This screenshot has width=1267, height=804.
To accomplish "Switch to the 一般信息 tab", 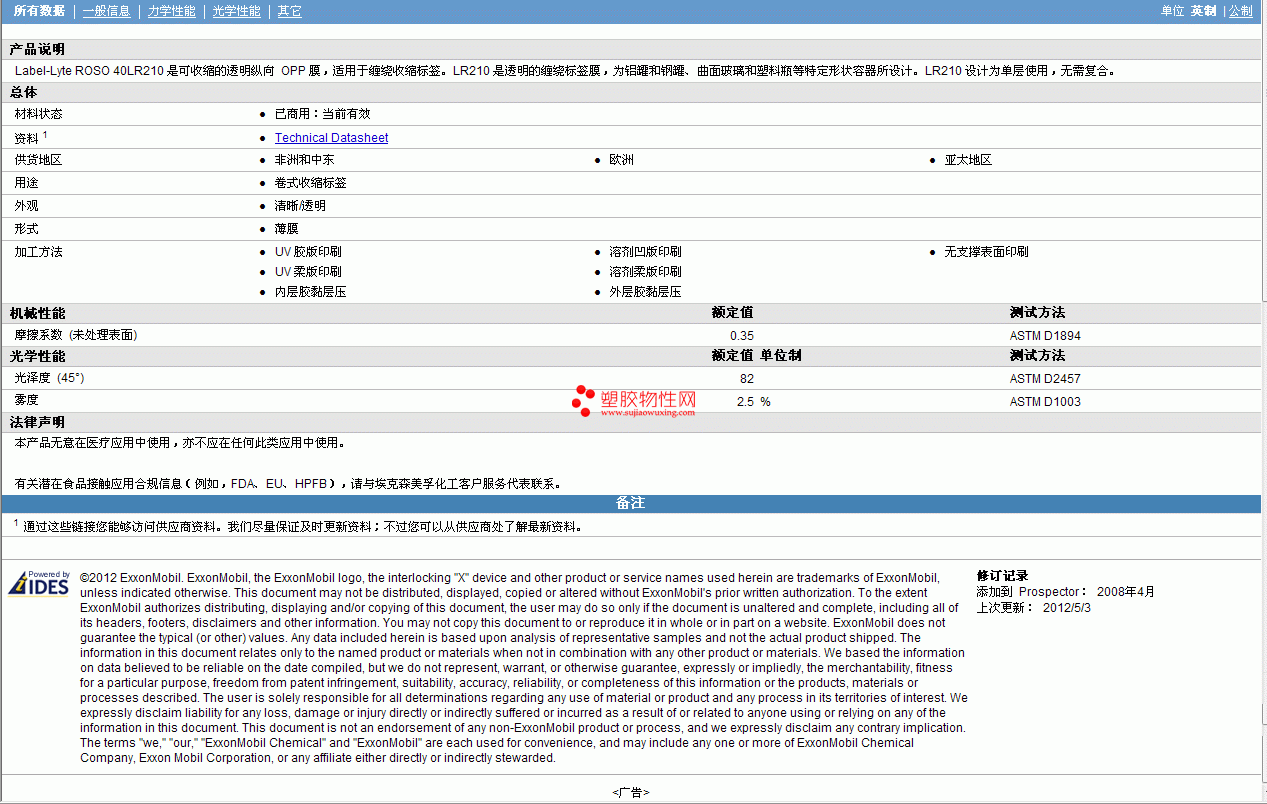I will [106, 11].
